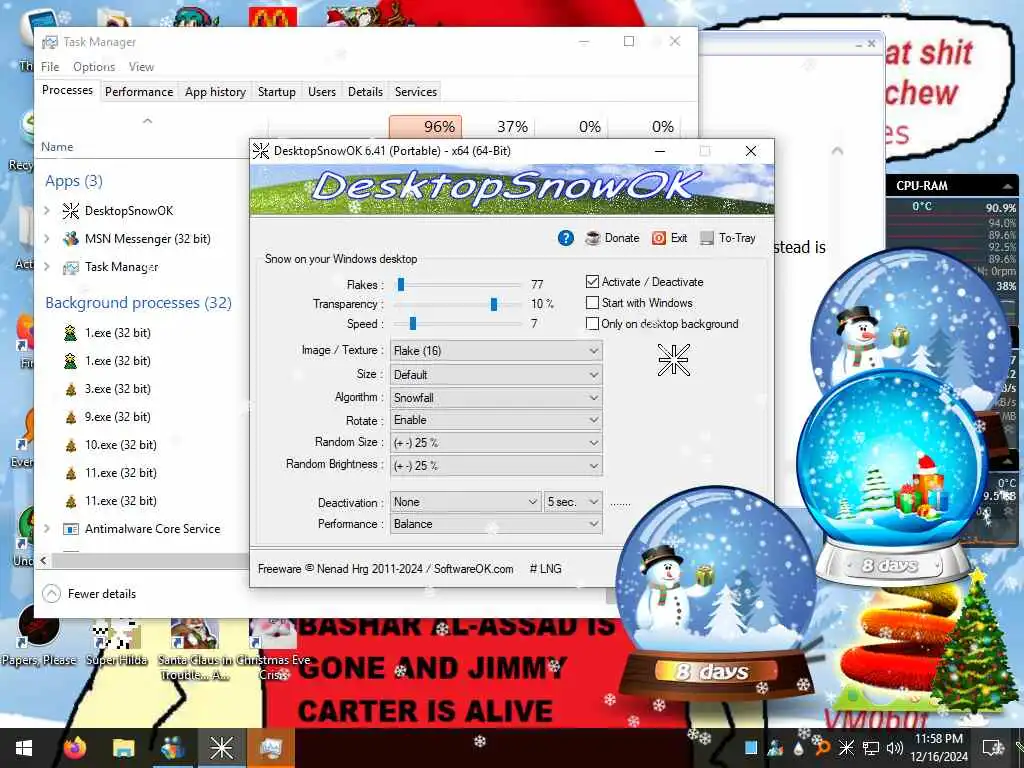Enable Start with Windows checkbox

coord(592,303)
